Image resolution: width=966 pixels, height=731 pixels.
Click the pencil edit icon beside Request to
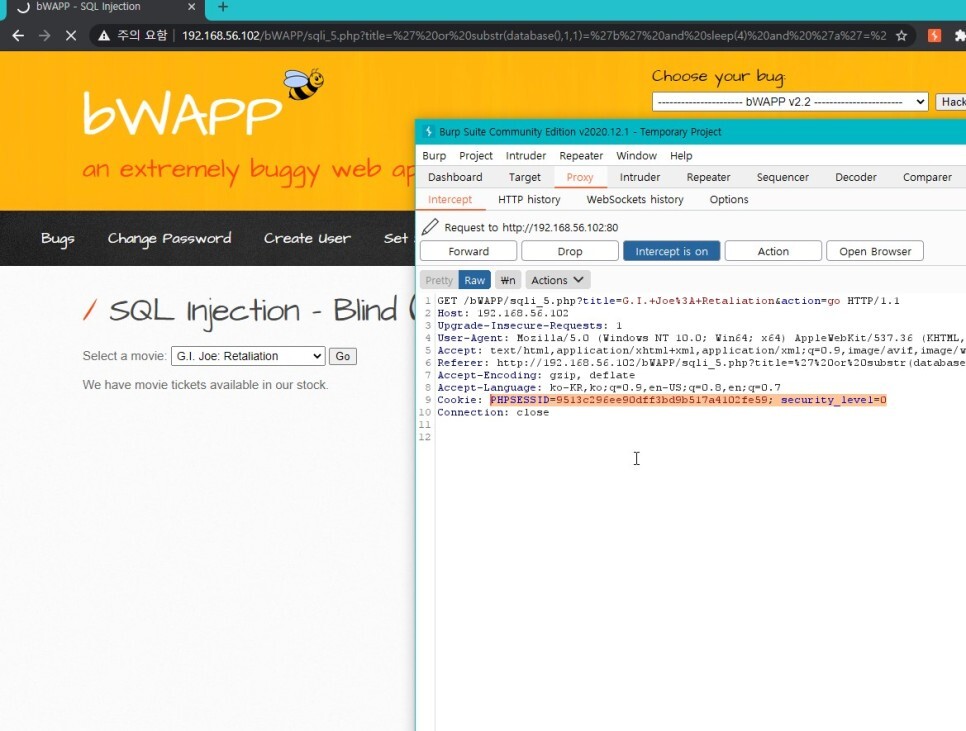pyautogui.click(x=430, y=227)
